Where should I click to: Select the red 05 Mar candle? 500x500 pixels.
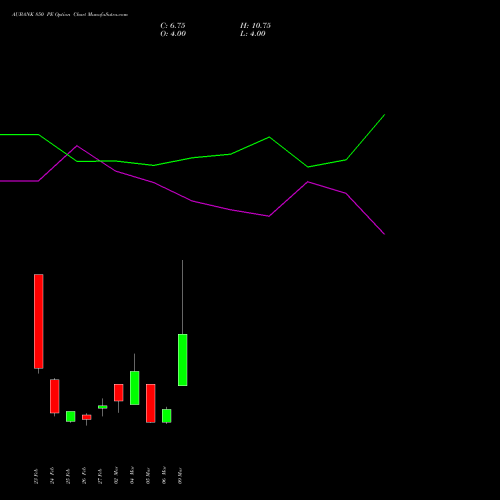click(151, 403)
